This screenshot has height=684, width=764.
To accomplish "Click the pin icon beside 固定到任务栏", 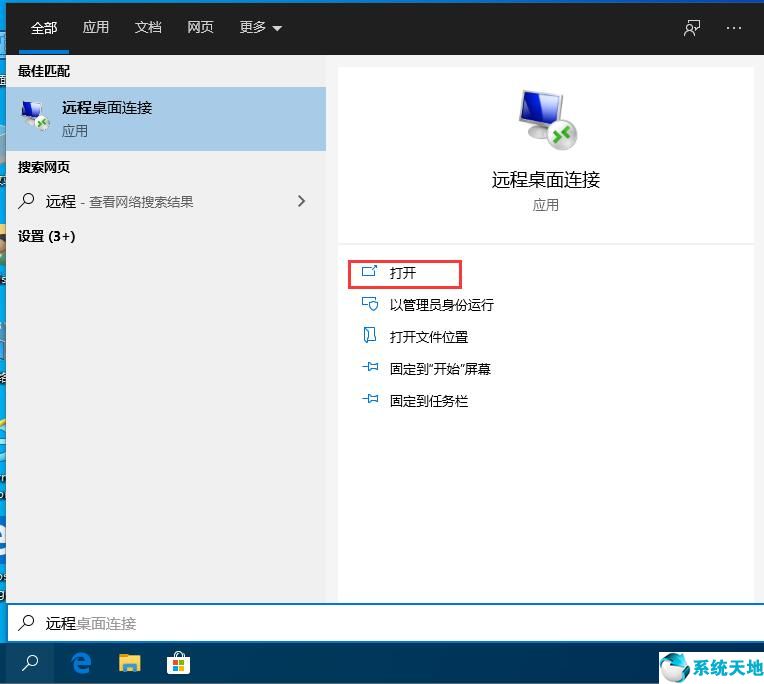I will click(370, 399).
